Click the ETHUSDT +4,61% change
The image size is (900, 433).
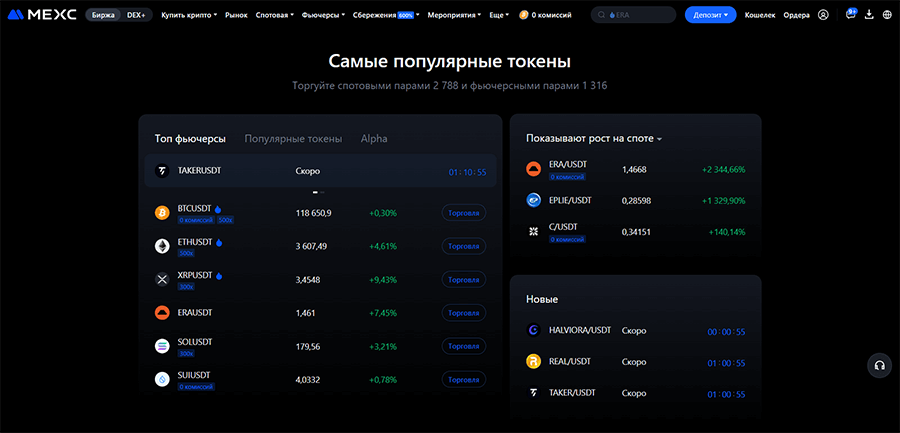tap(383, 246)
